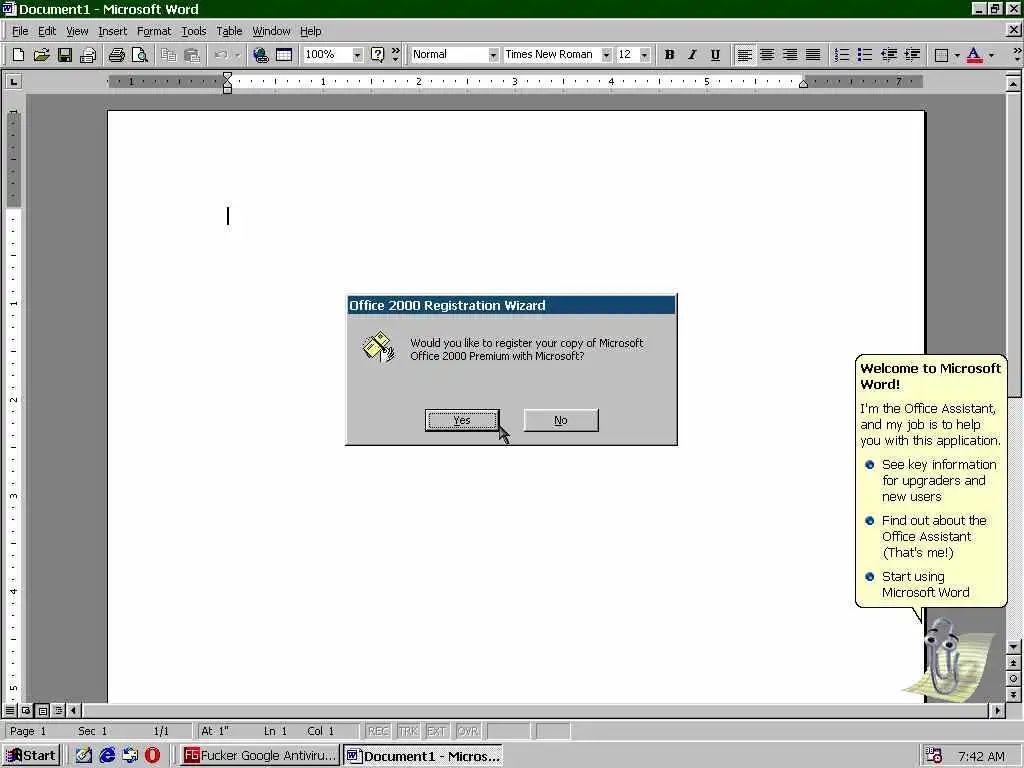Click the Next Page double-arrow button
1024x768 pixels.
[x=1013, y=694]
